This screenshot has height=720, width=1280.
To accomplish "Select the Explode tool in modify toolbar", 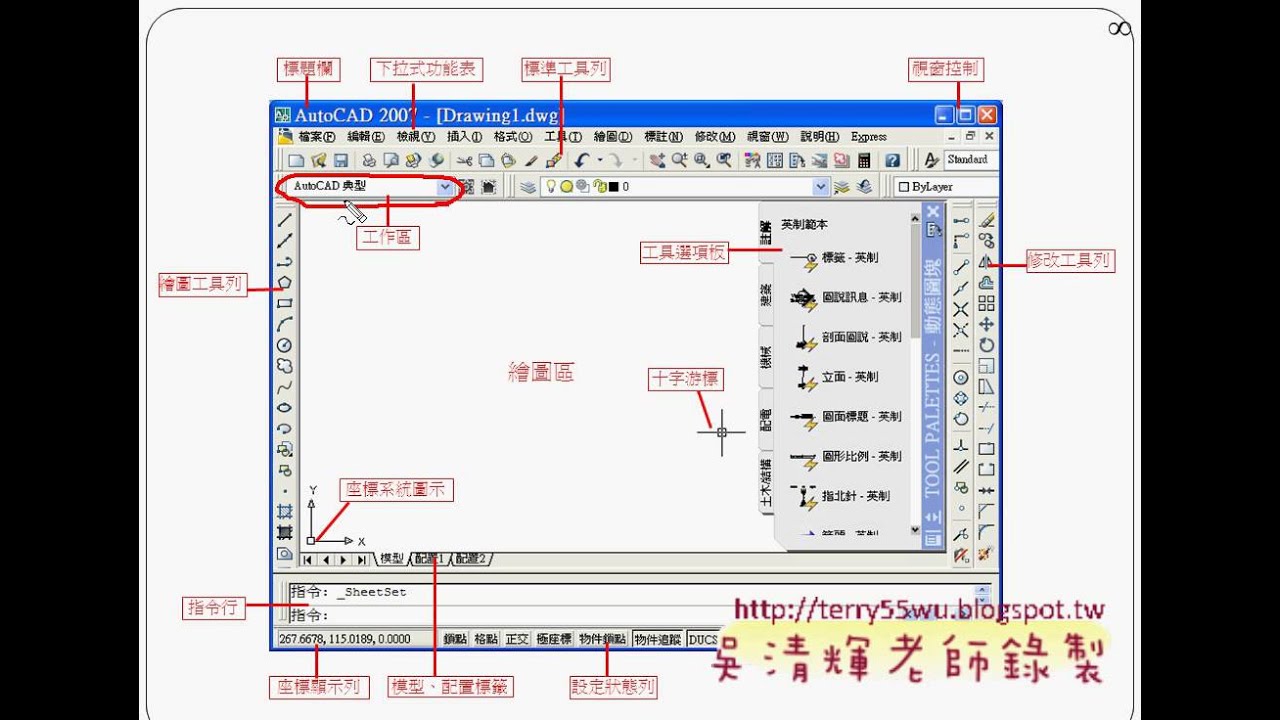I will [987, 554].
